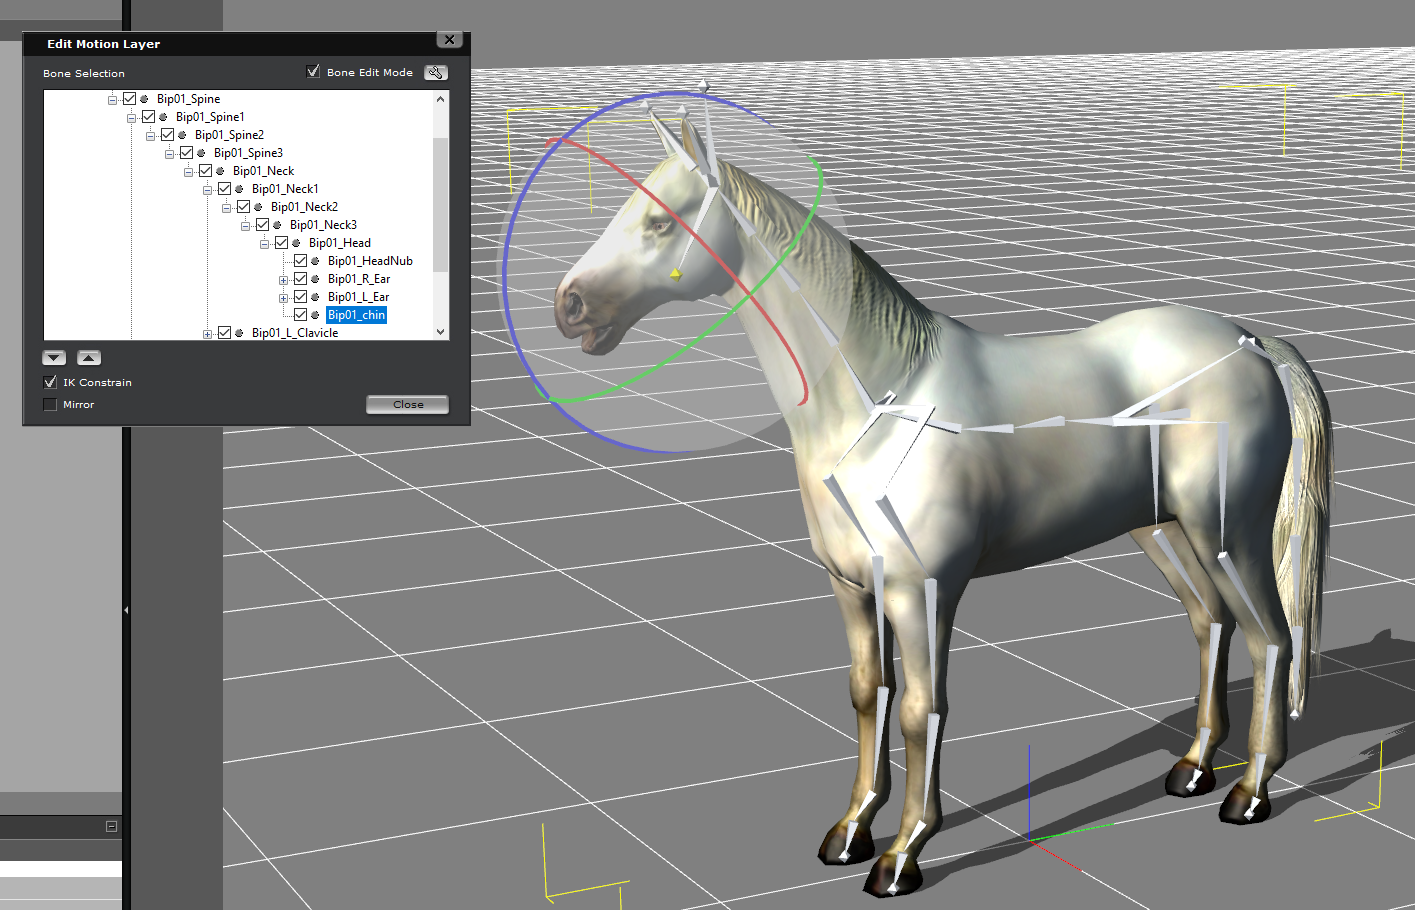The height and width of the screenshot is (910, 1415).
Task: Uncheck the Bip01_Spine1 bone checkbox
Action: (148, 116)
